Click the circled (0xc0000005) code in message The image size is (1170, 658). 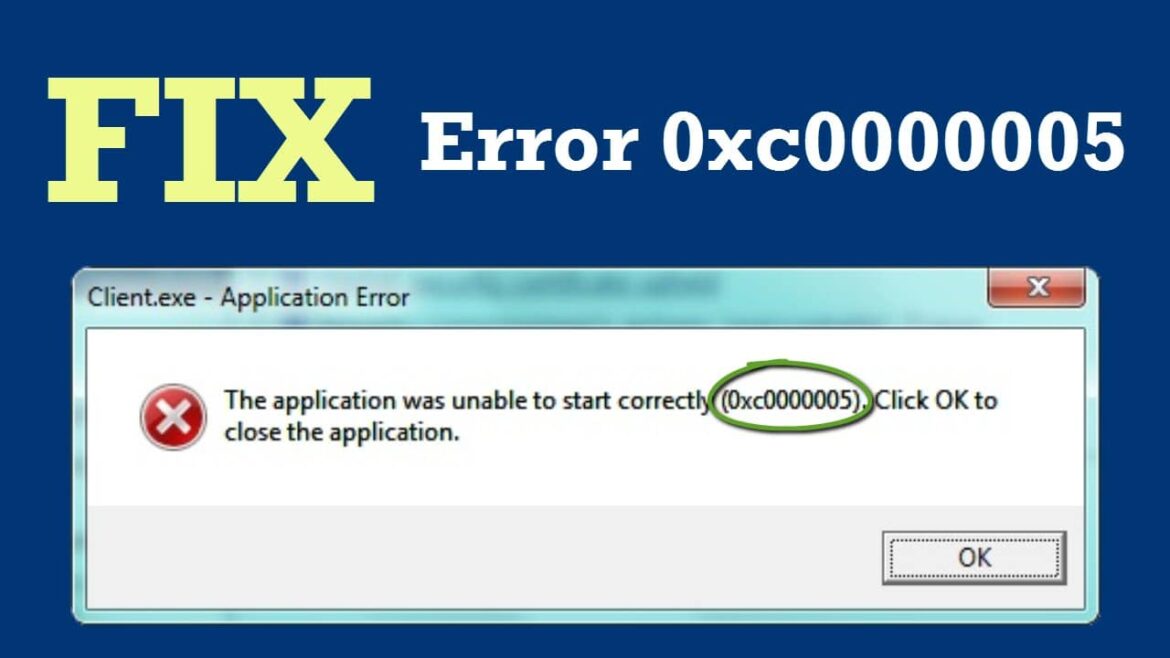click(791, 401)
